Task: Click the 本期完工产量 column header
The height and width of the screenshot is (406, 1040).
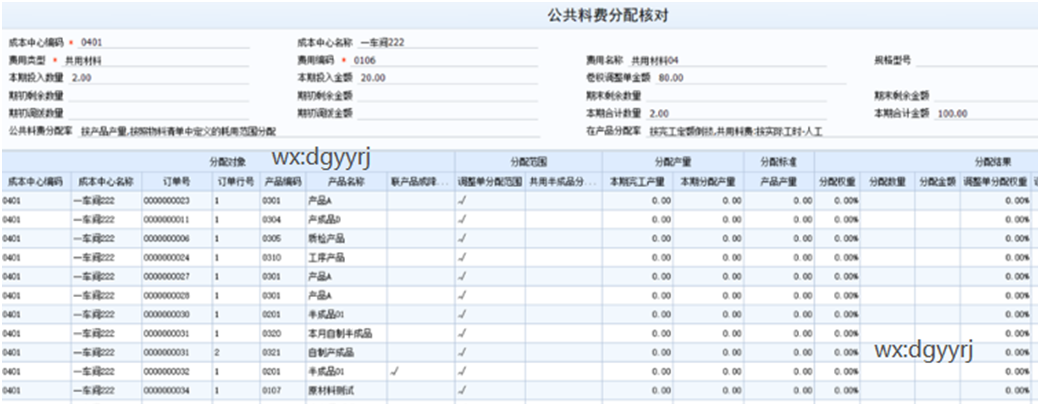Action: pyautogui.click(x=637, y=181)
